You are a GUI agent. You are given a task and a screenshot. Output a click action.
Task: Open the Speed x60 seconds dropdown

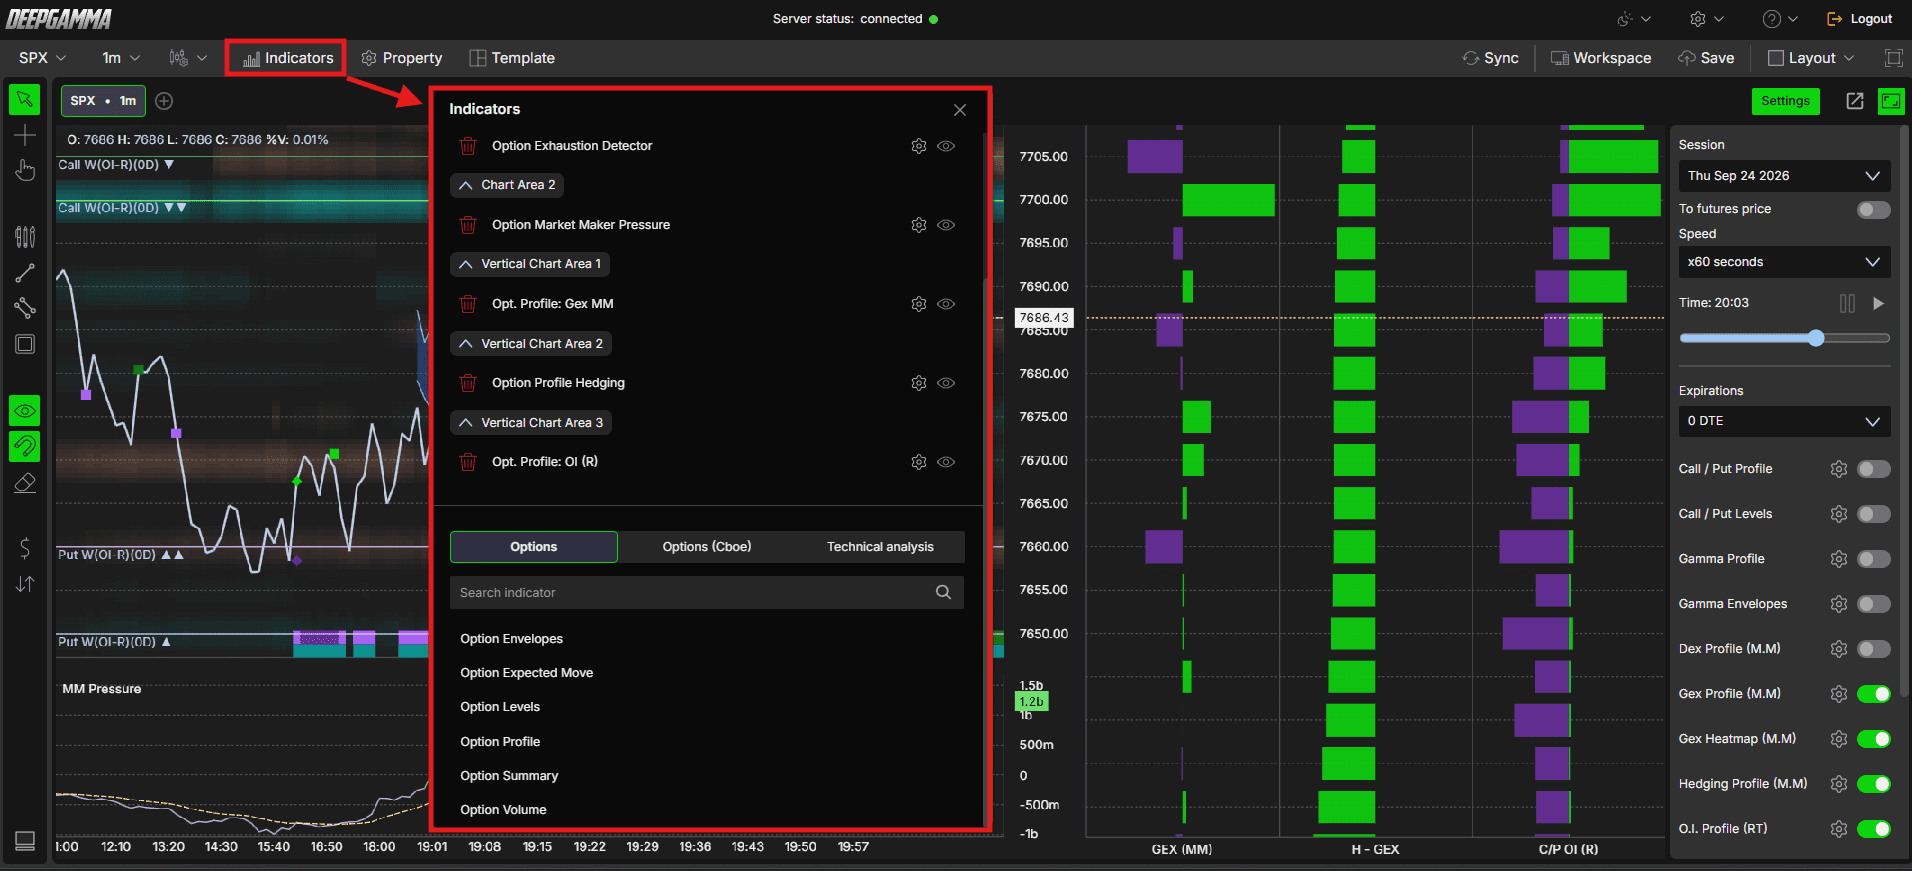[x=1784, y=262]
